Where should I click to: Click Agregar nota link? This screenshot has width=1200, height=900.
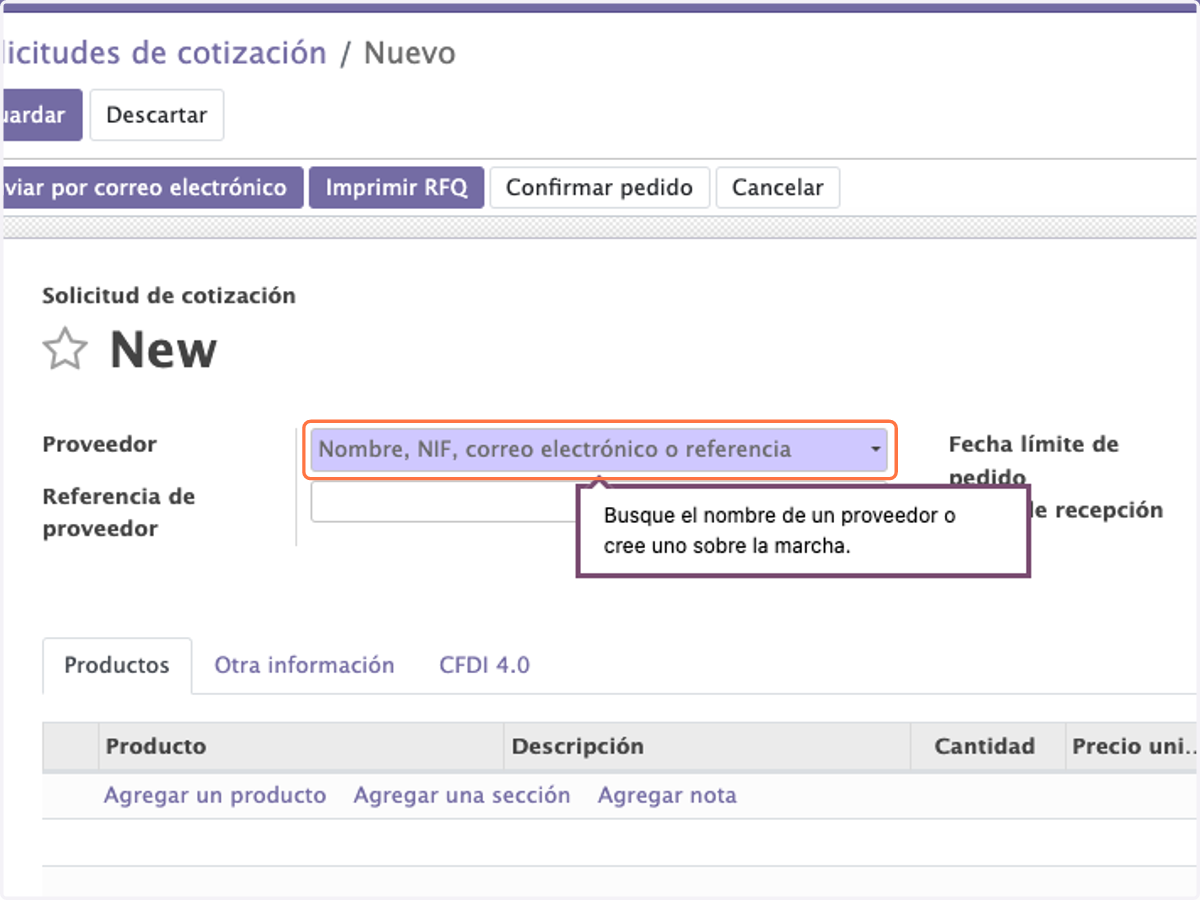click(x=667, y=796)
